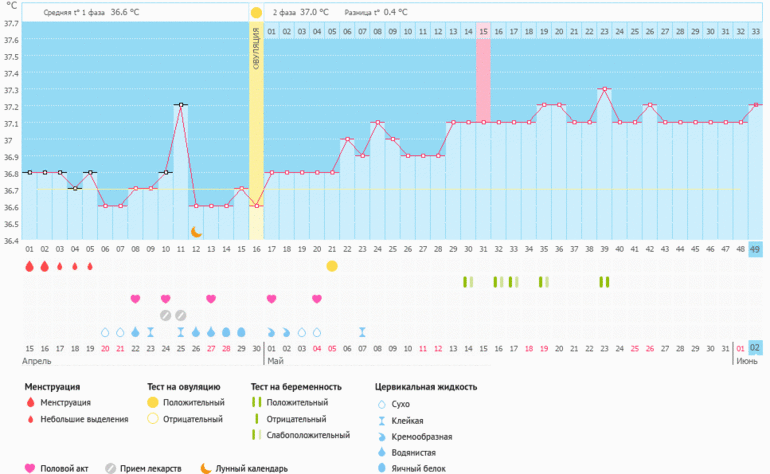Click the Средняя t° 1 фаза value 36.6 °C

125,13
